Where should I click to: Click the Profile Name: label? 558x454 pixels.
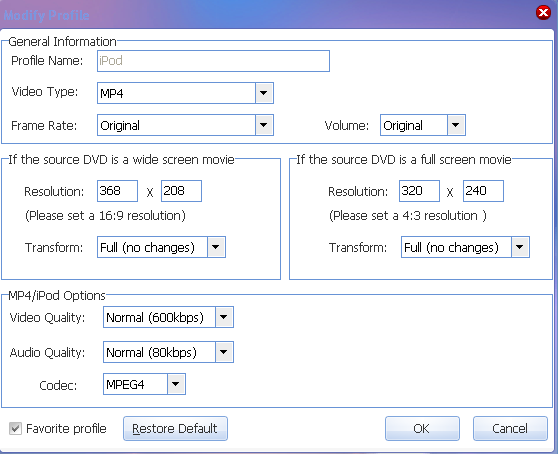click(x=47, y=60)
